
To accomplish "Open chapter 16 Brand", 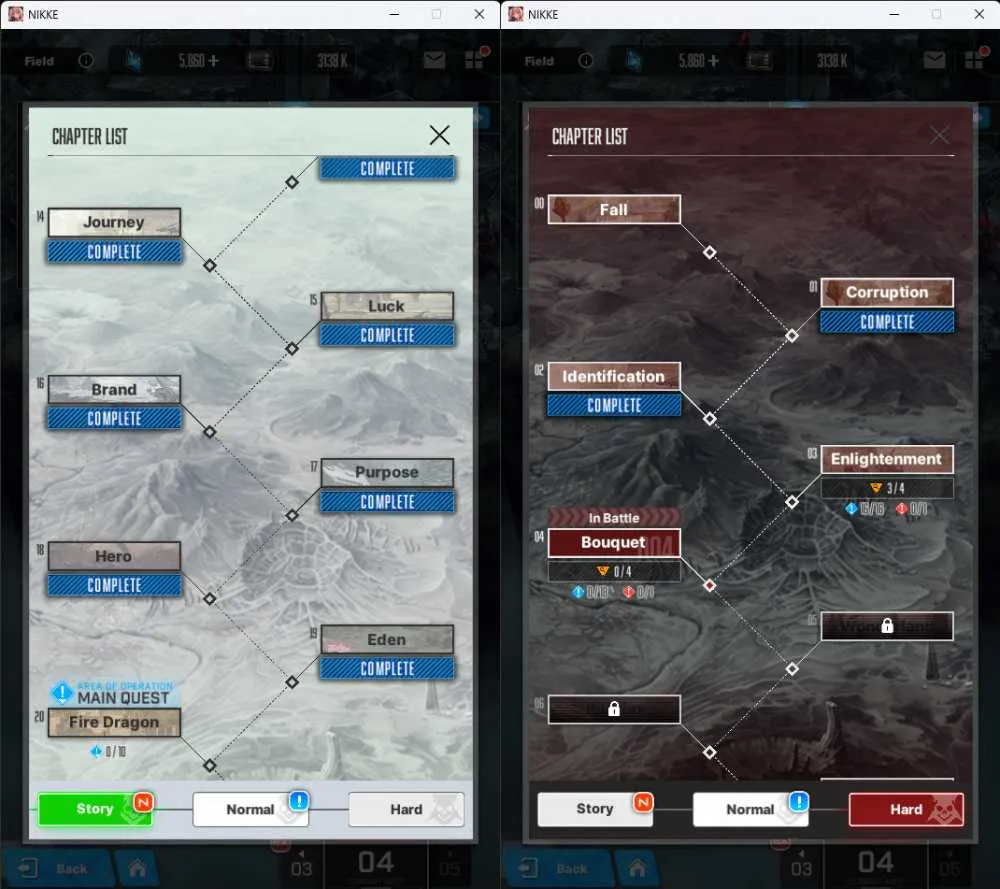I will tap(114, 390).
